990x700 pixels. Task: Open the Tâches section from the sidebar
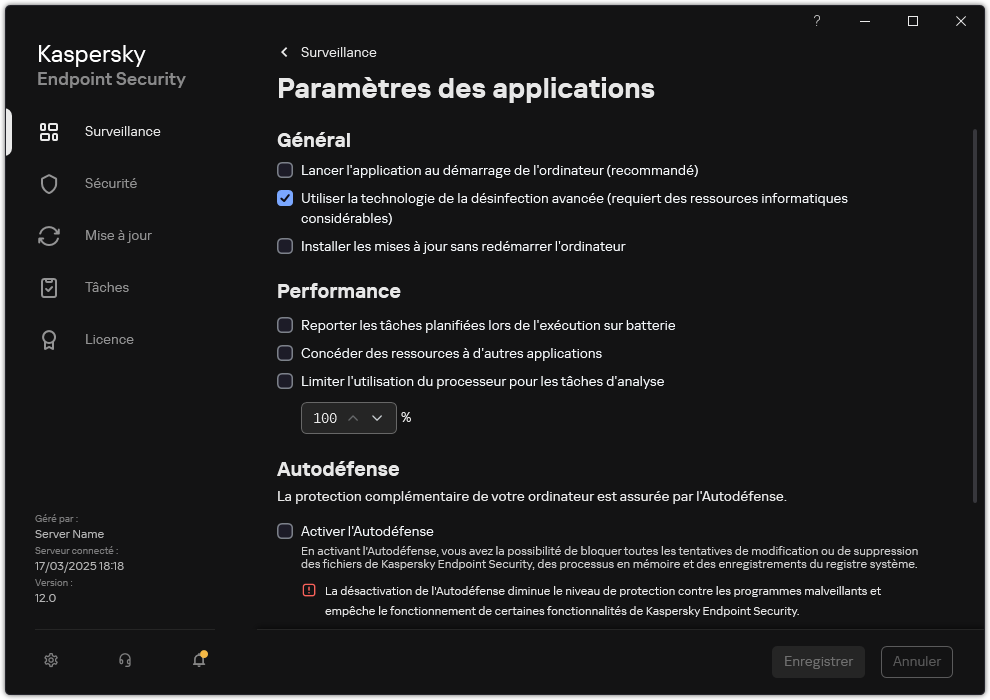(x=106, y=287)
